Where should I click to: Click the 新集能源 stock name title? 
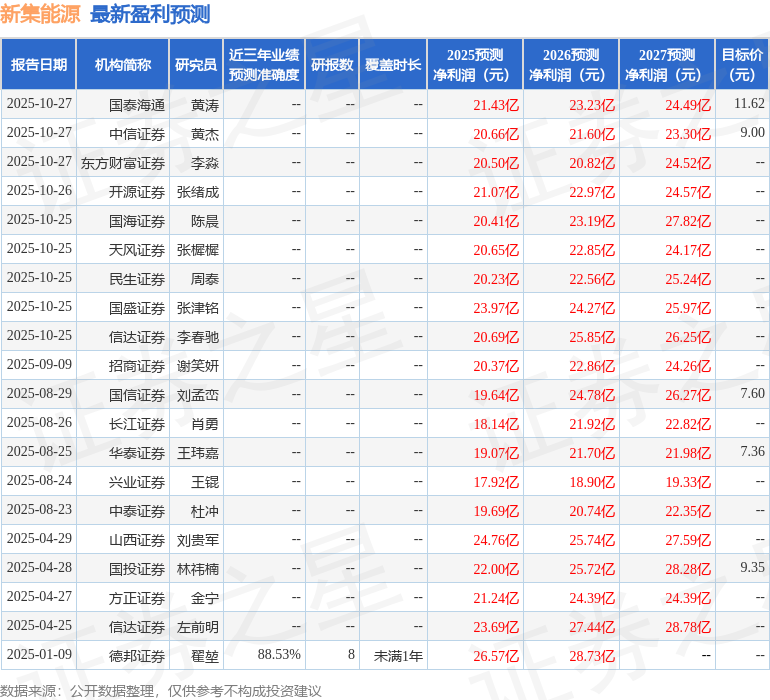pos(40,14)
